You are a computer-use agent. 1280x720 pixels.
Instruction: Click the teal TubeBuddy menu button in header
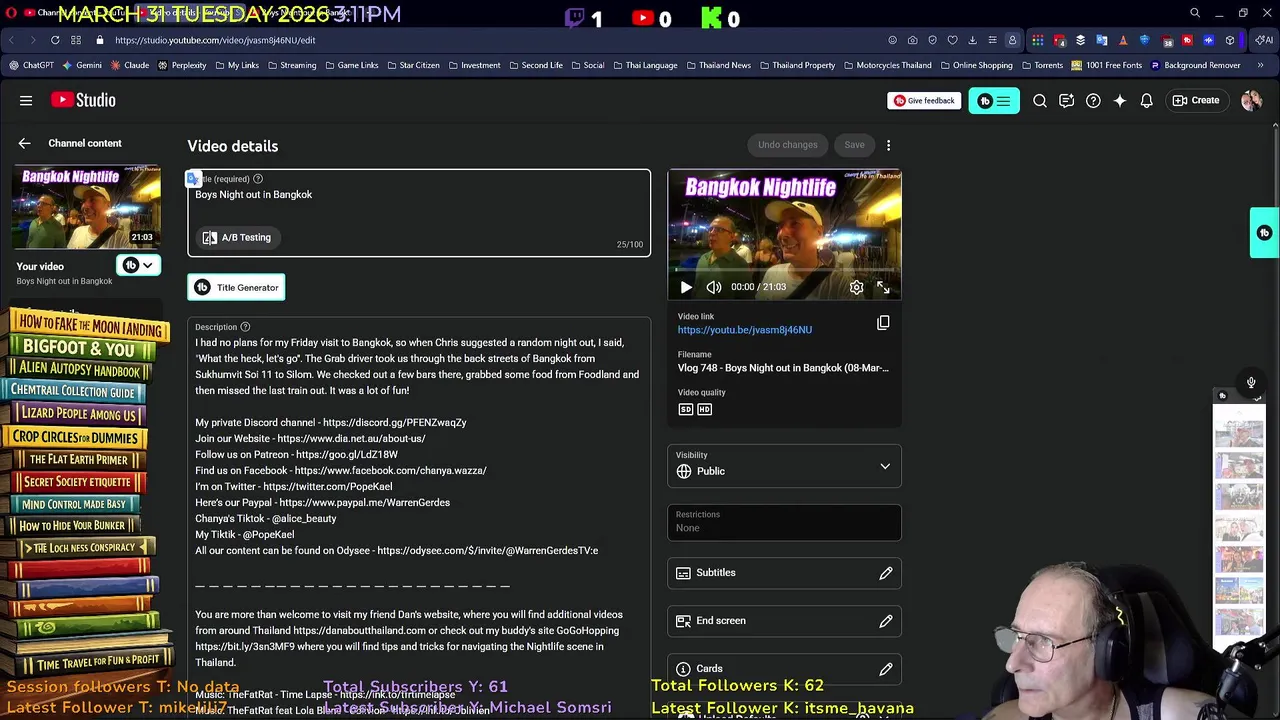(x=994, y=101)
